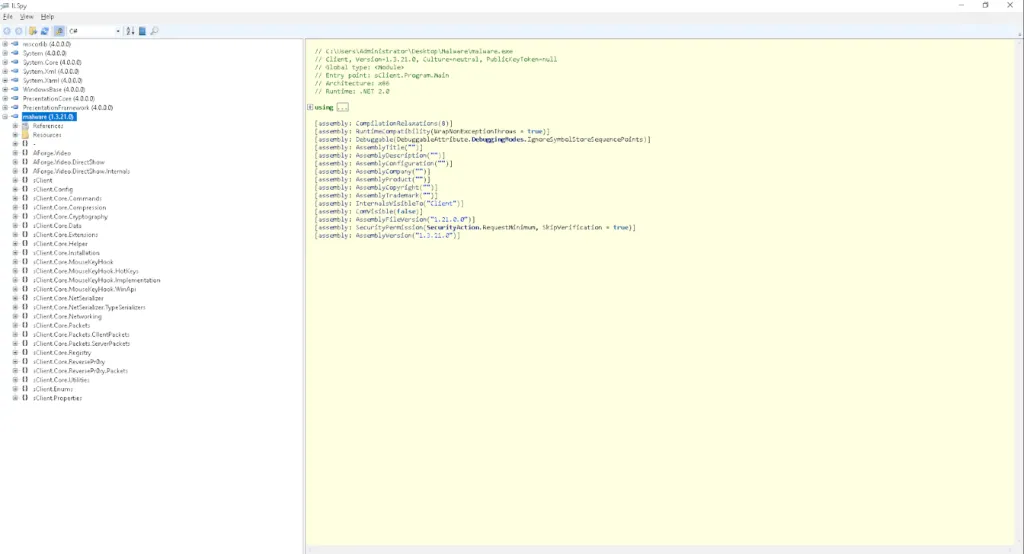Click namespace icon beside xClient.Core.Helper
Screen dimensions: 1024x554
point(25,244)
